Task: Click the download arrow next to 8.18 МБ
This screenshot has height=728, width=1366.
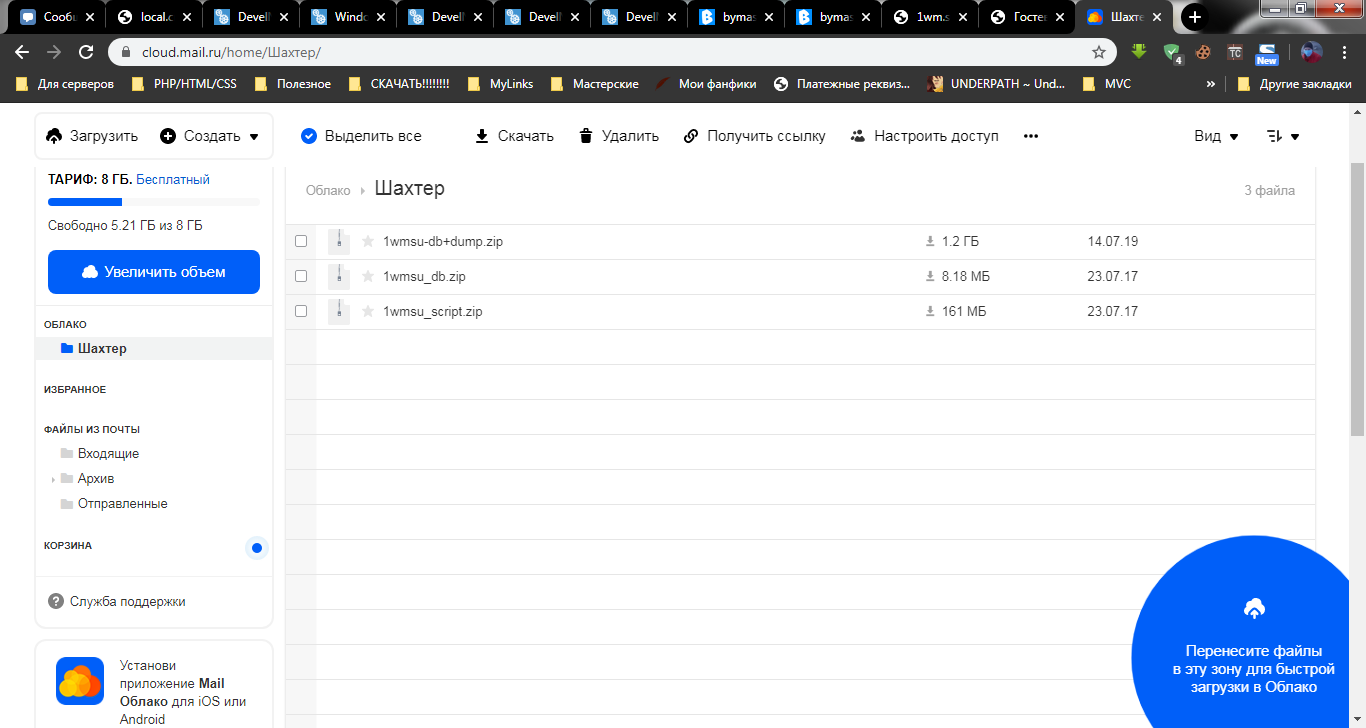Action: click(930, 277)
